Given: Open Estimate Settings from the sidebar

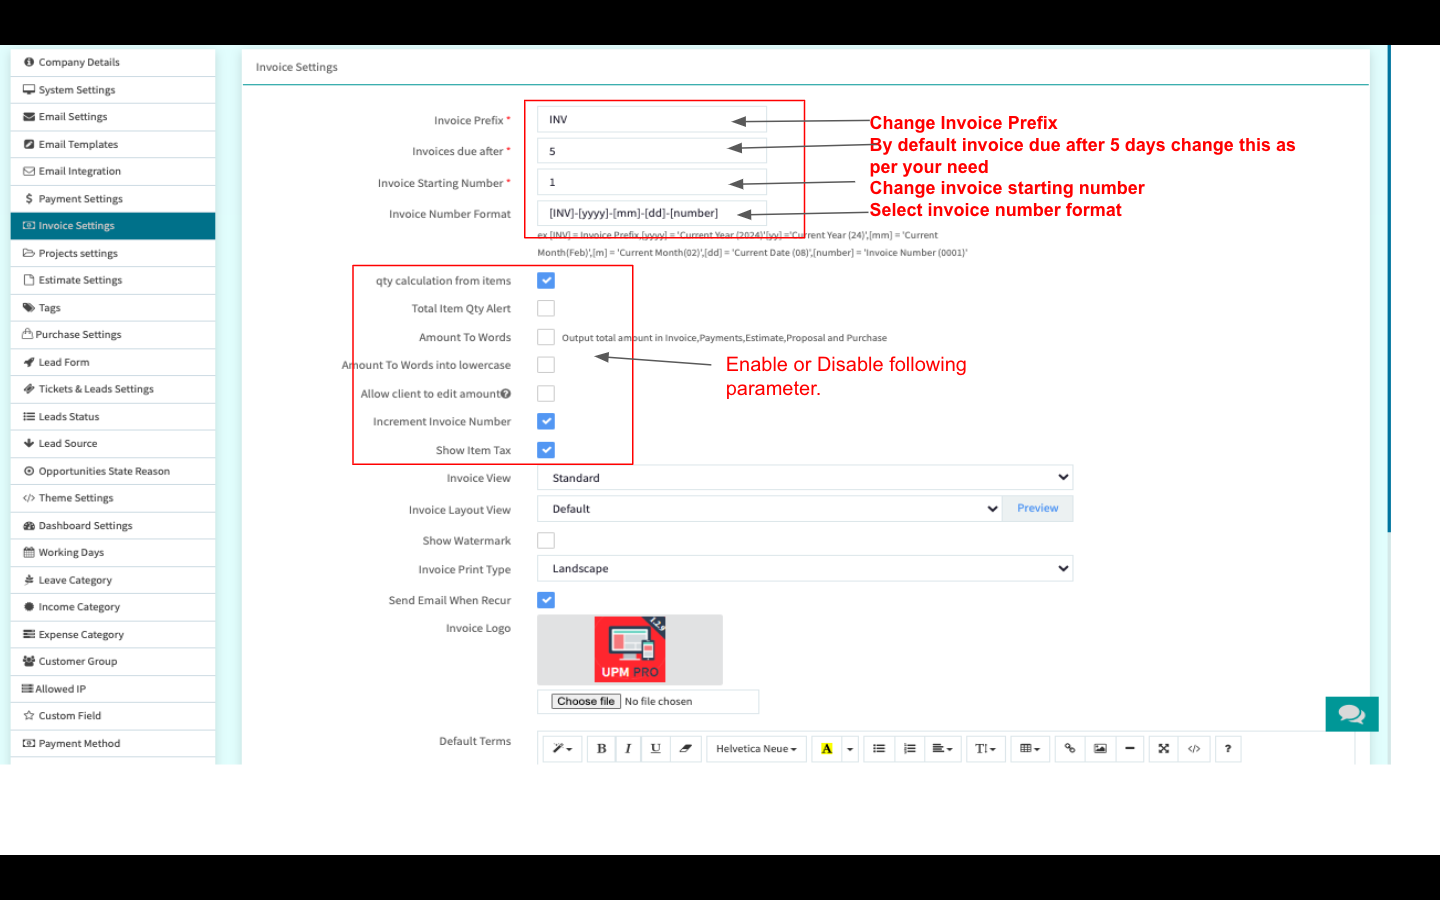Looking at the screenshot, I should coord(80,280).
